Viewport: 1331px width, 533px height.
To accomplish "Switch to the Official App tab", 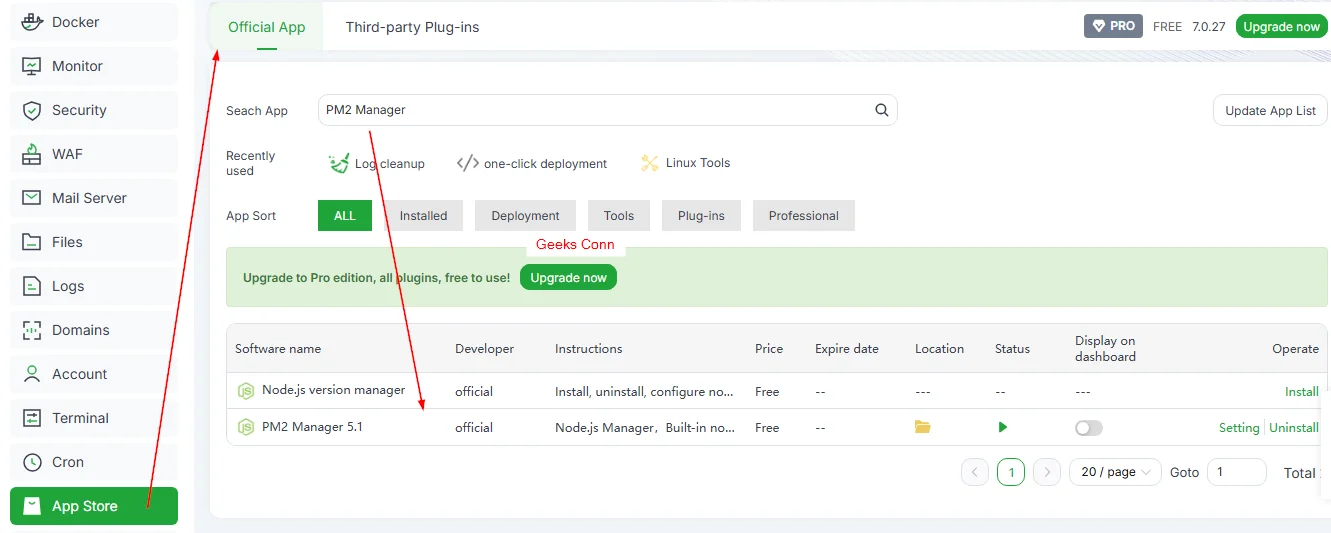I will pos(267,27).
